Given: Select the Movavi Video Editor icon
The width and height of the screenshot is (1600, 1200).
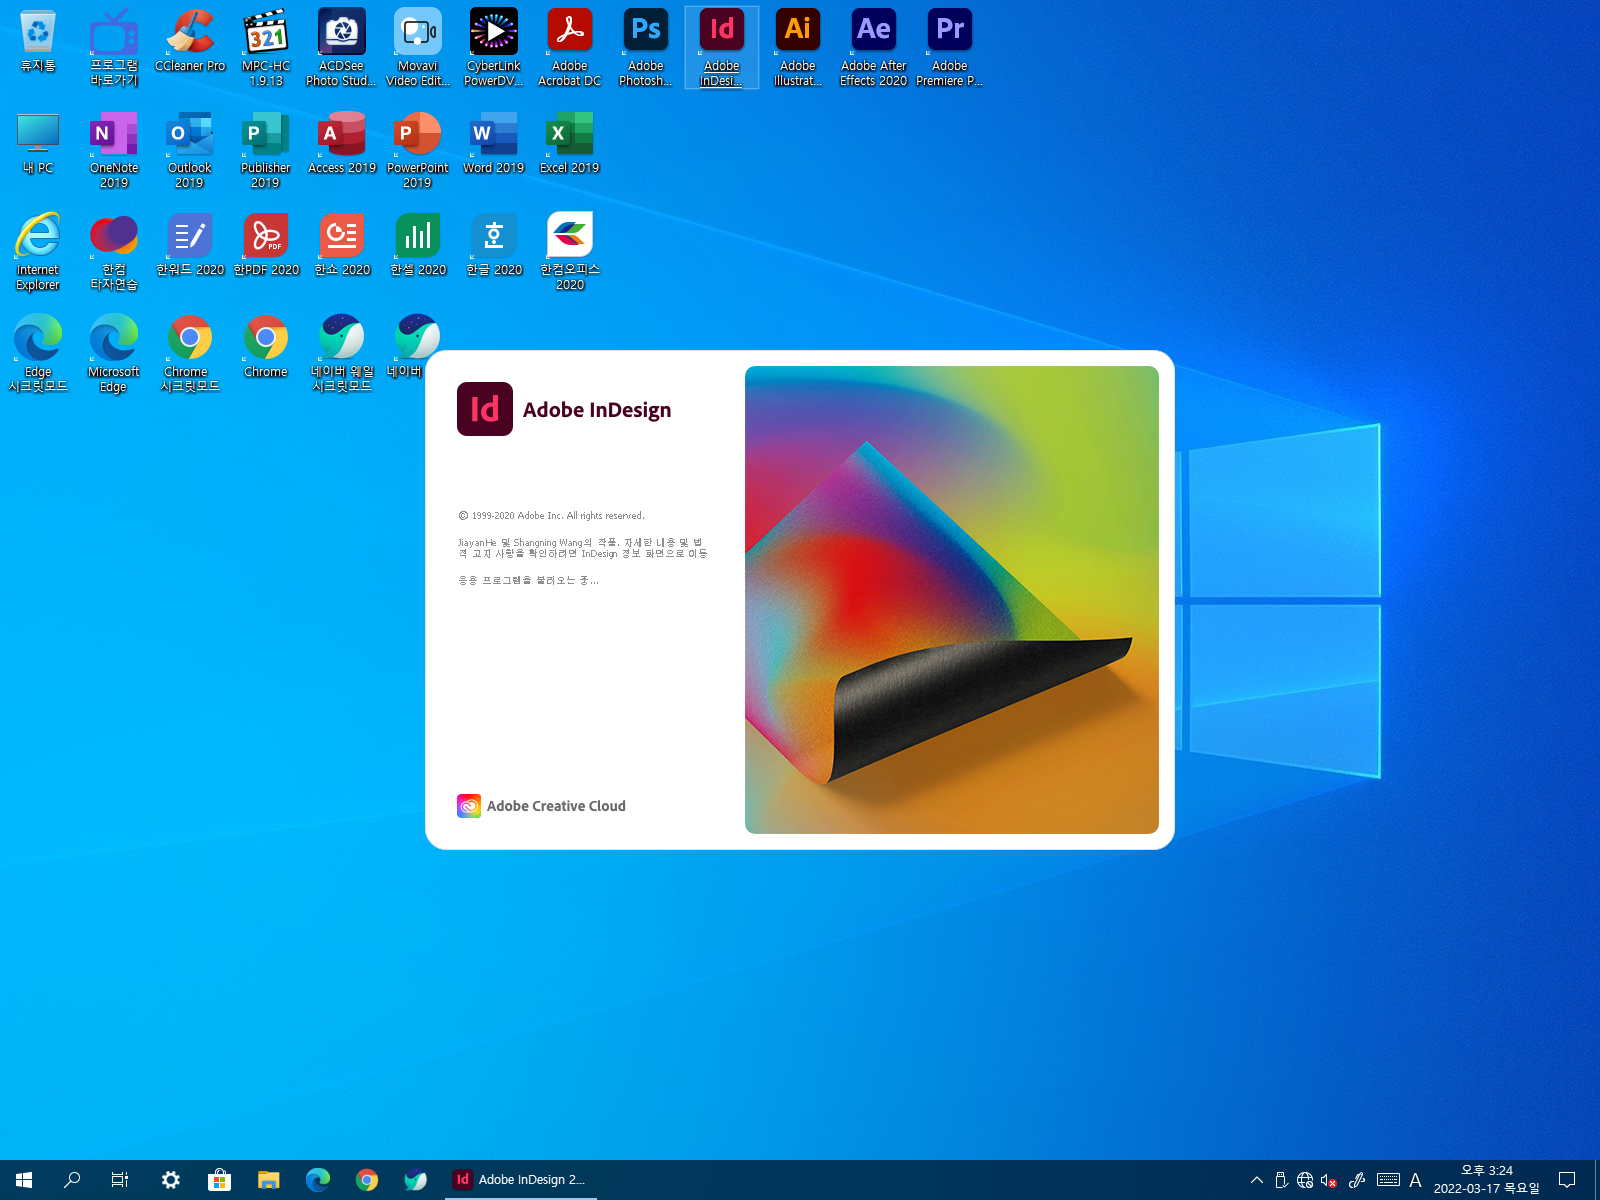Looking at the screenshot, I should 418,48.
